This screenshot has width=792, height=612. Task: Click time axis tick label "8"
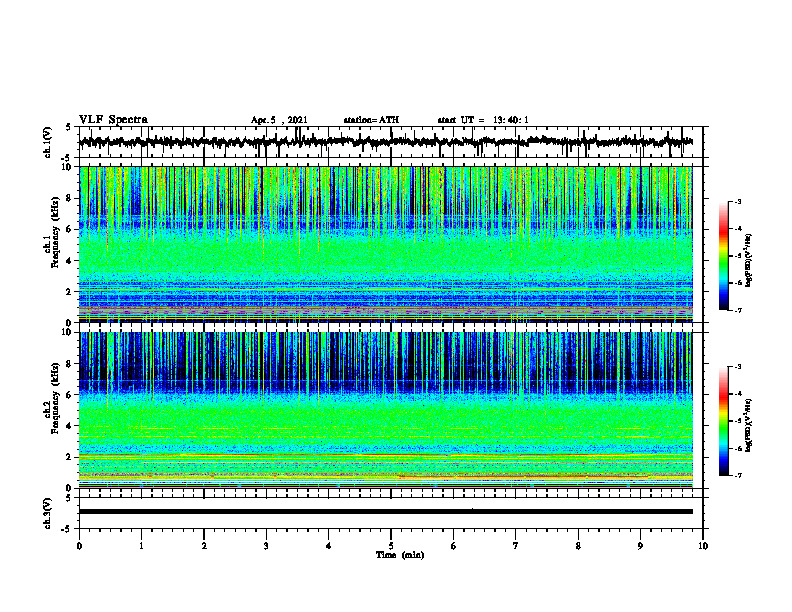click(x=578, y=546)
